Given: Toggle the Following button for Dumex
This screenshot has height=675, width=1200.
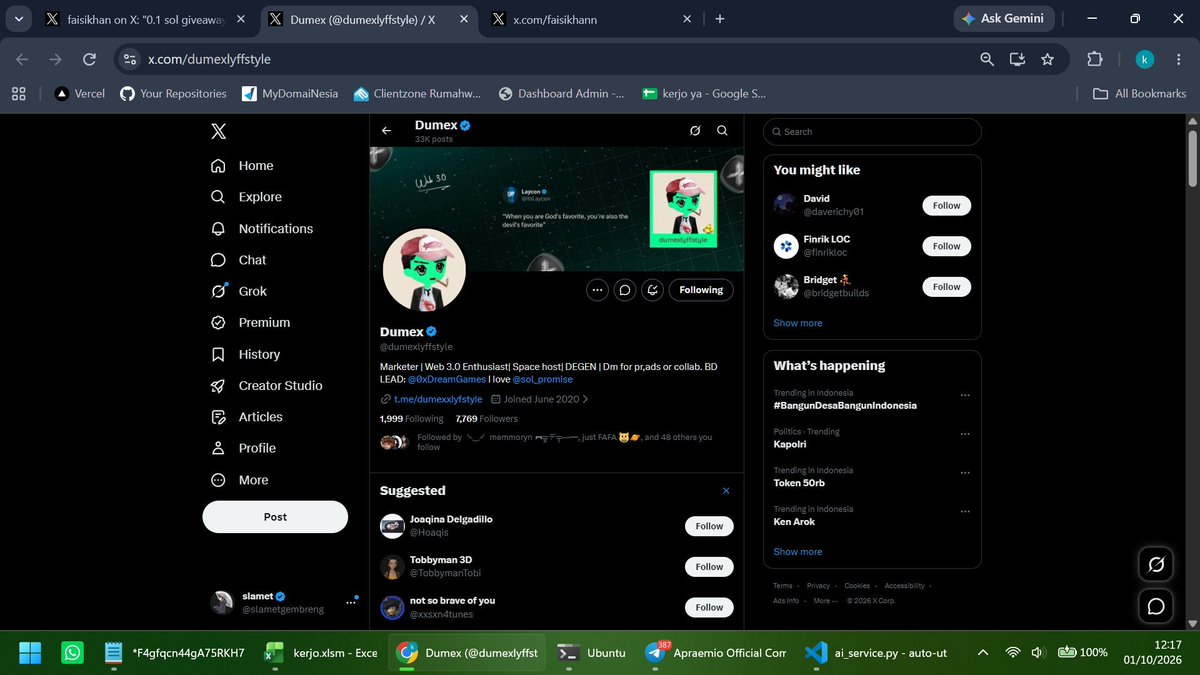Looking at the screenshot, I should point(701,290).
